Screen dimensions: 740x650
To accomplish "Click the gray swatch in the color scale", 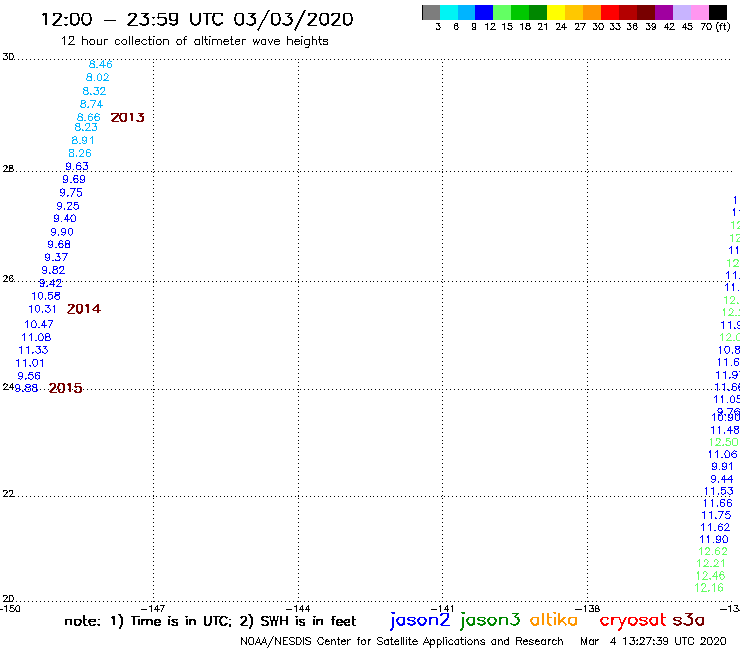I will 431,12.
